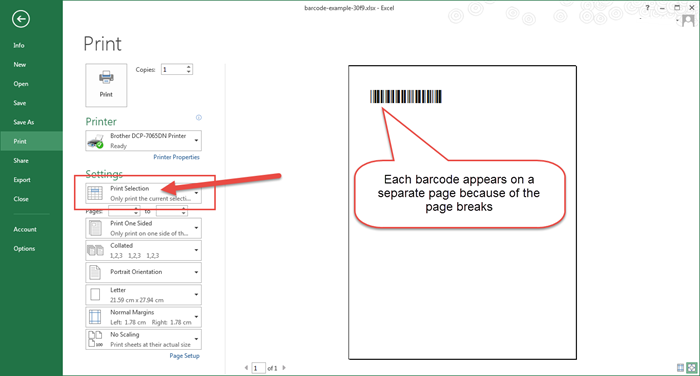
Task: Decrease Copies with the down spinner
Action: click(189, 72)
